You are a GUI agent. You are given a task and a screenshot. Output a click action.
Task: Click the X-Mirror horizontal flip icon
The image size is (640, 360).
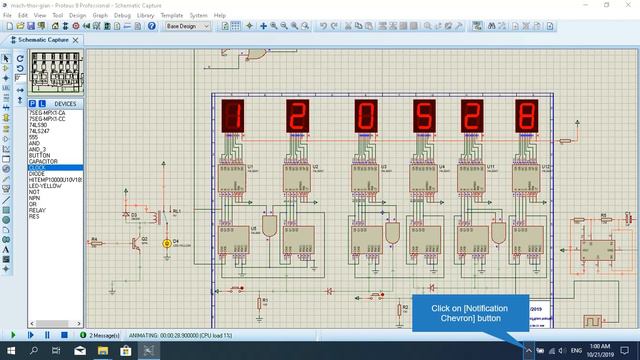click(x=20, y=90)
